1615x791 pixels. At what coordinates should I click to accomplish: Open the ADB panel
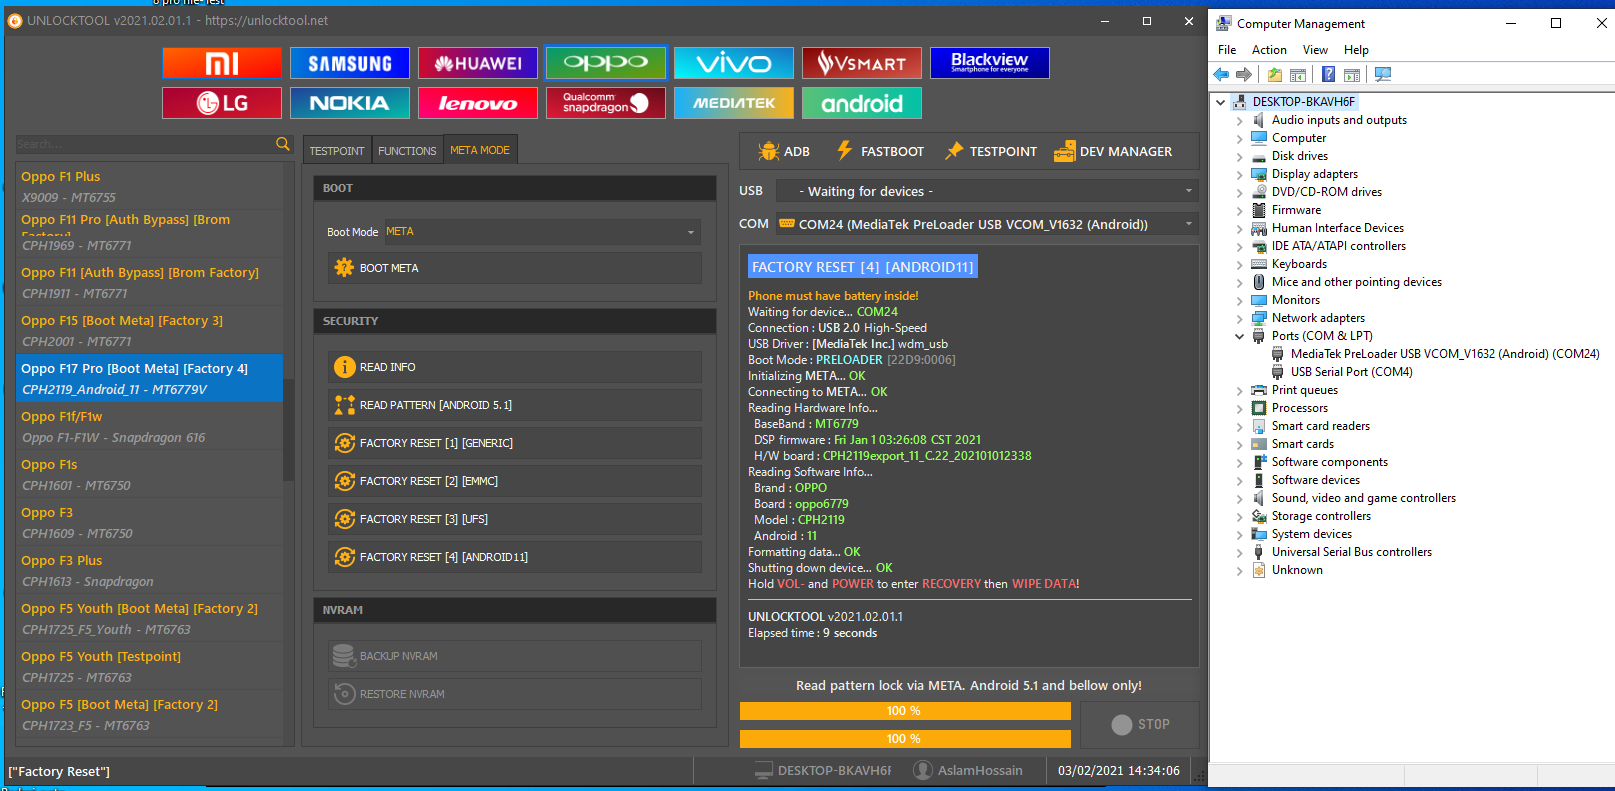click(784, 151)
